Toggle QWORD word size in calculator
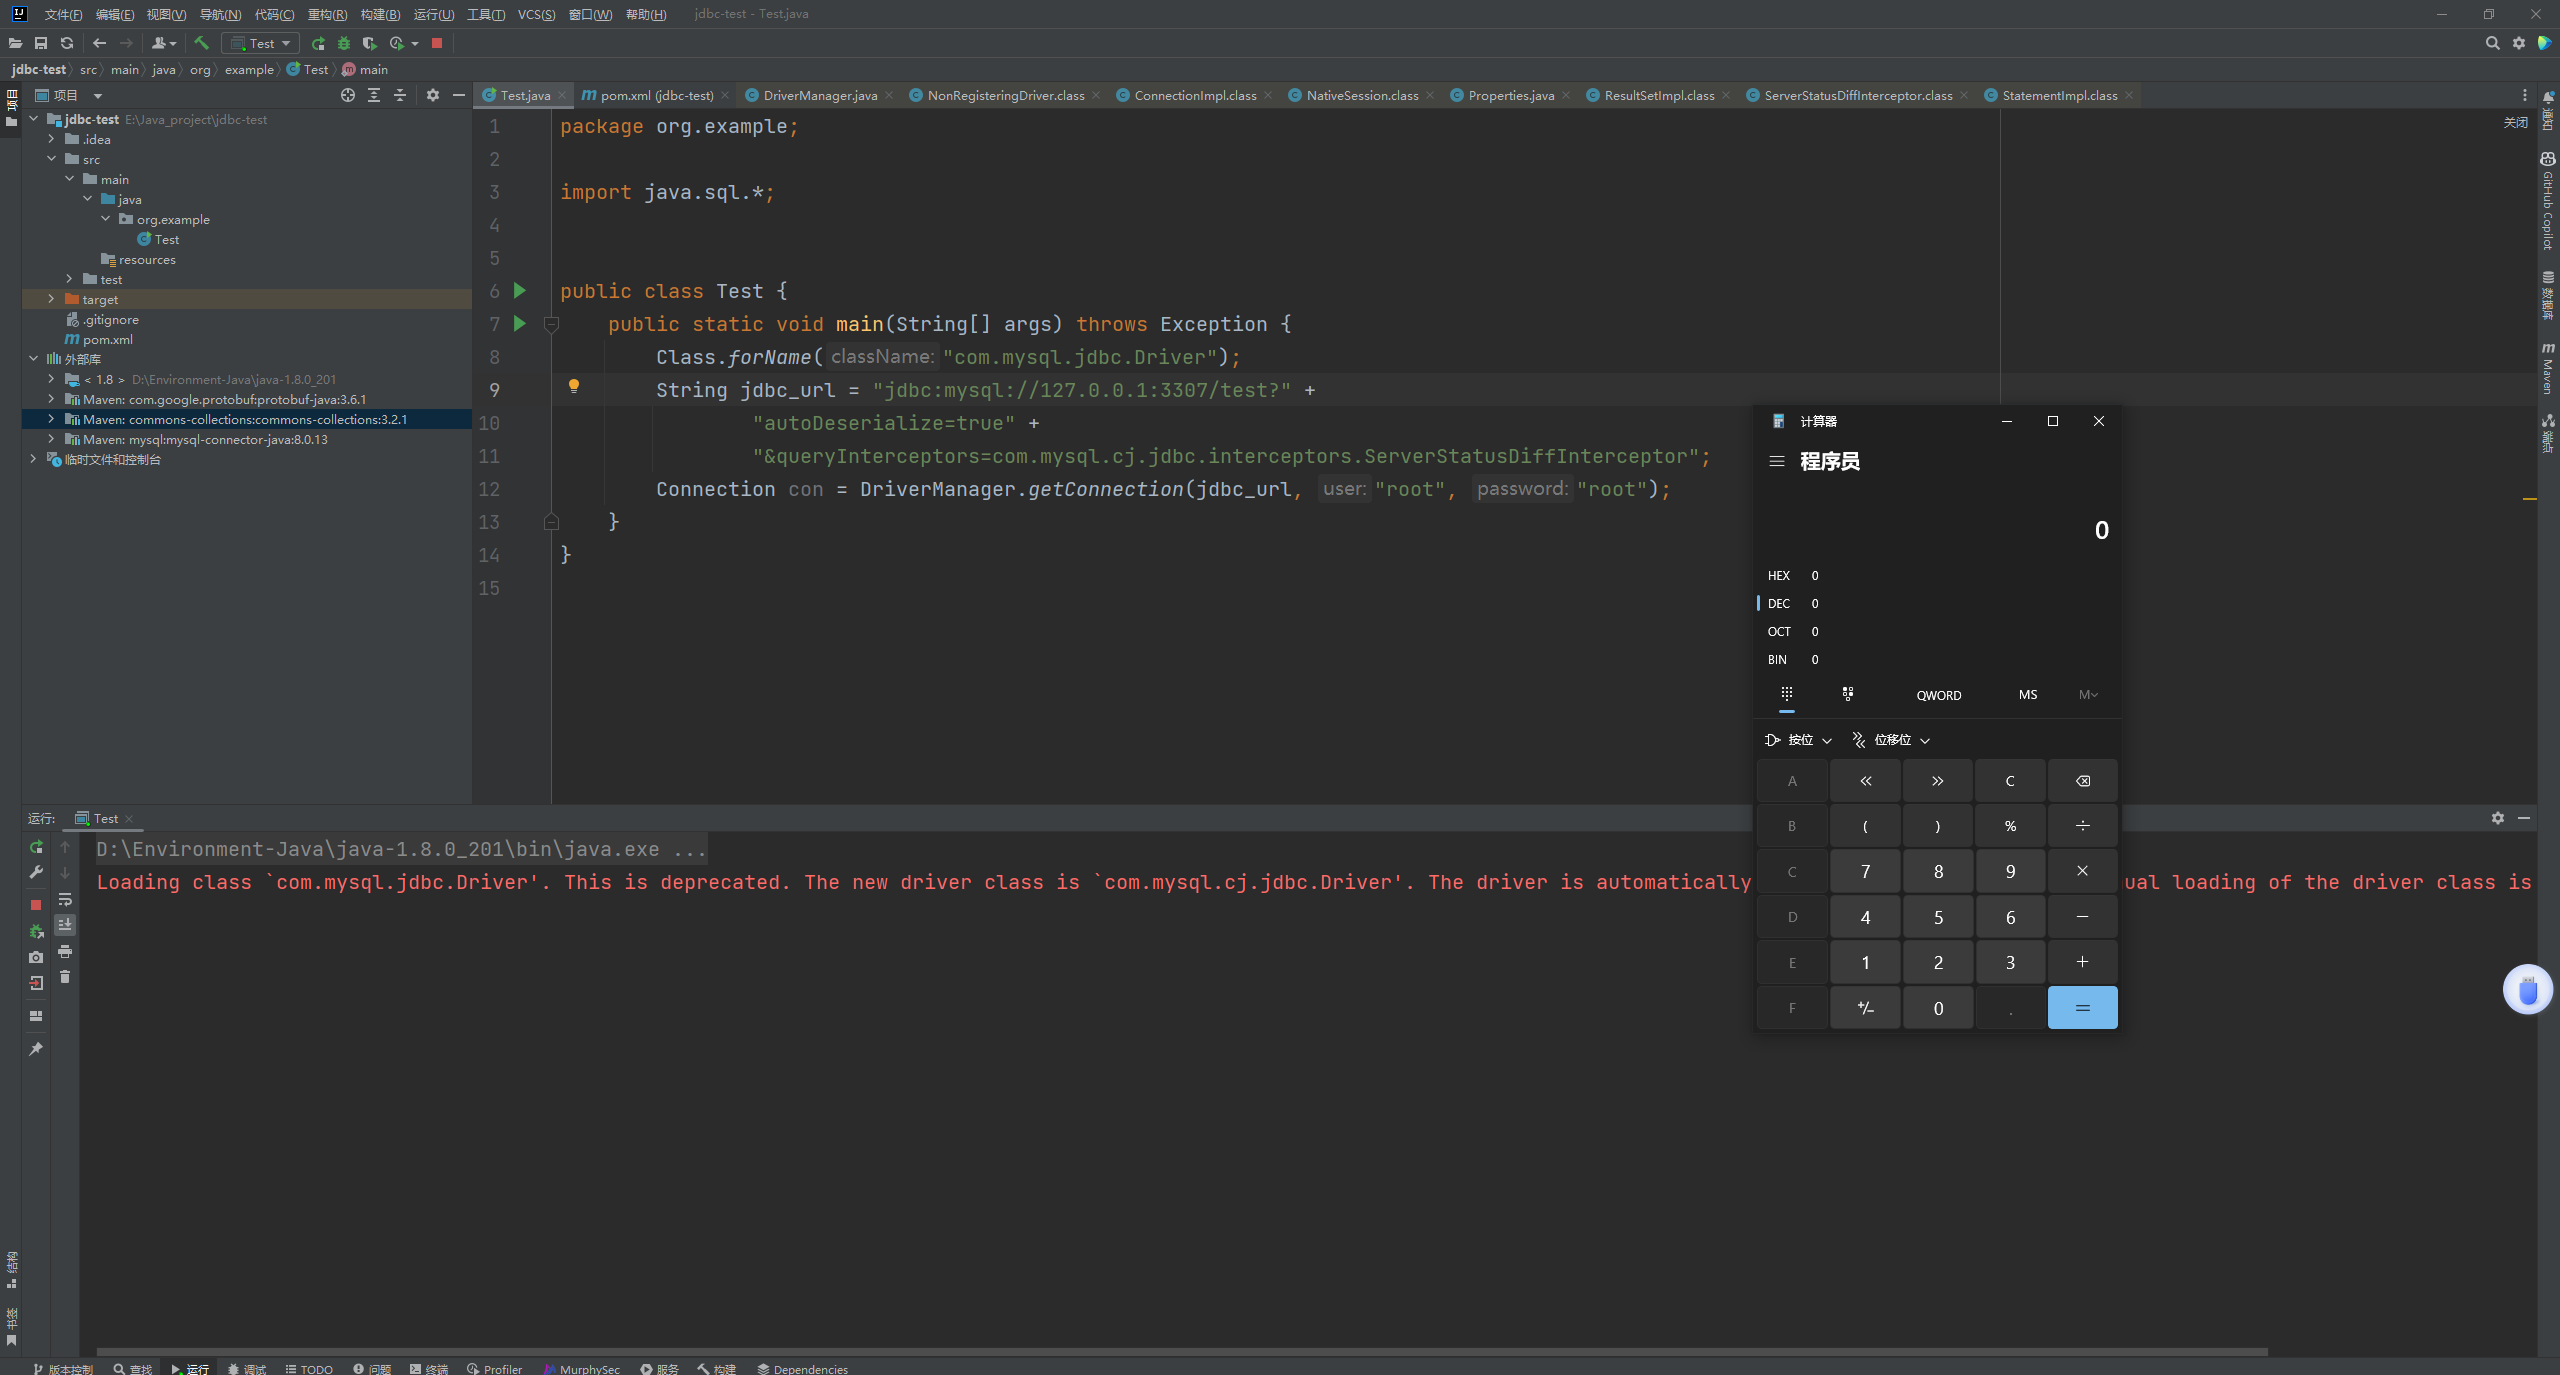The image size is (2560, 1375). pos(1939,695)
